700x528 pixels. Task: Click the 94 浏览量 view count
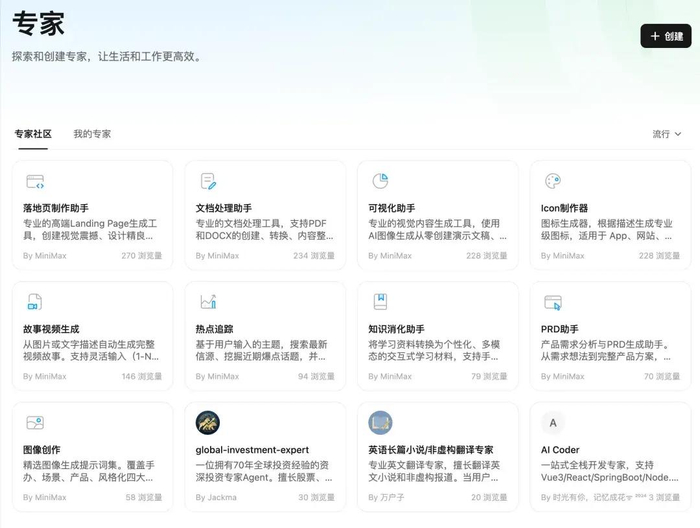[316, 376]
